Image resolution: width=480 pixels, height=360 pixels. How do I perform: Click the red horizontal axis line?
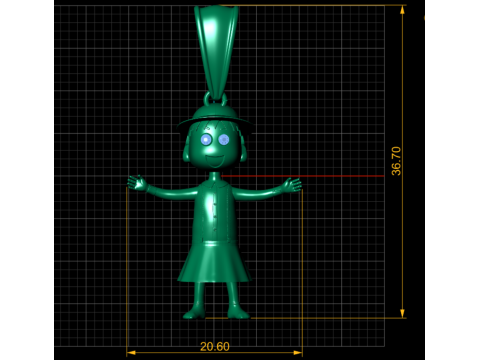point(303,176)
